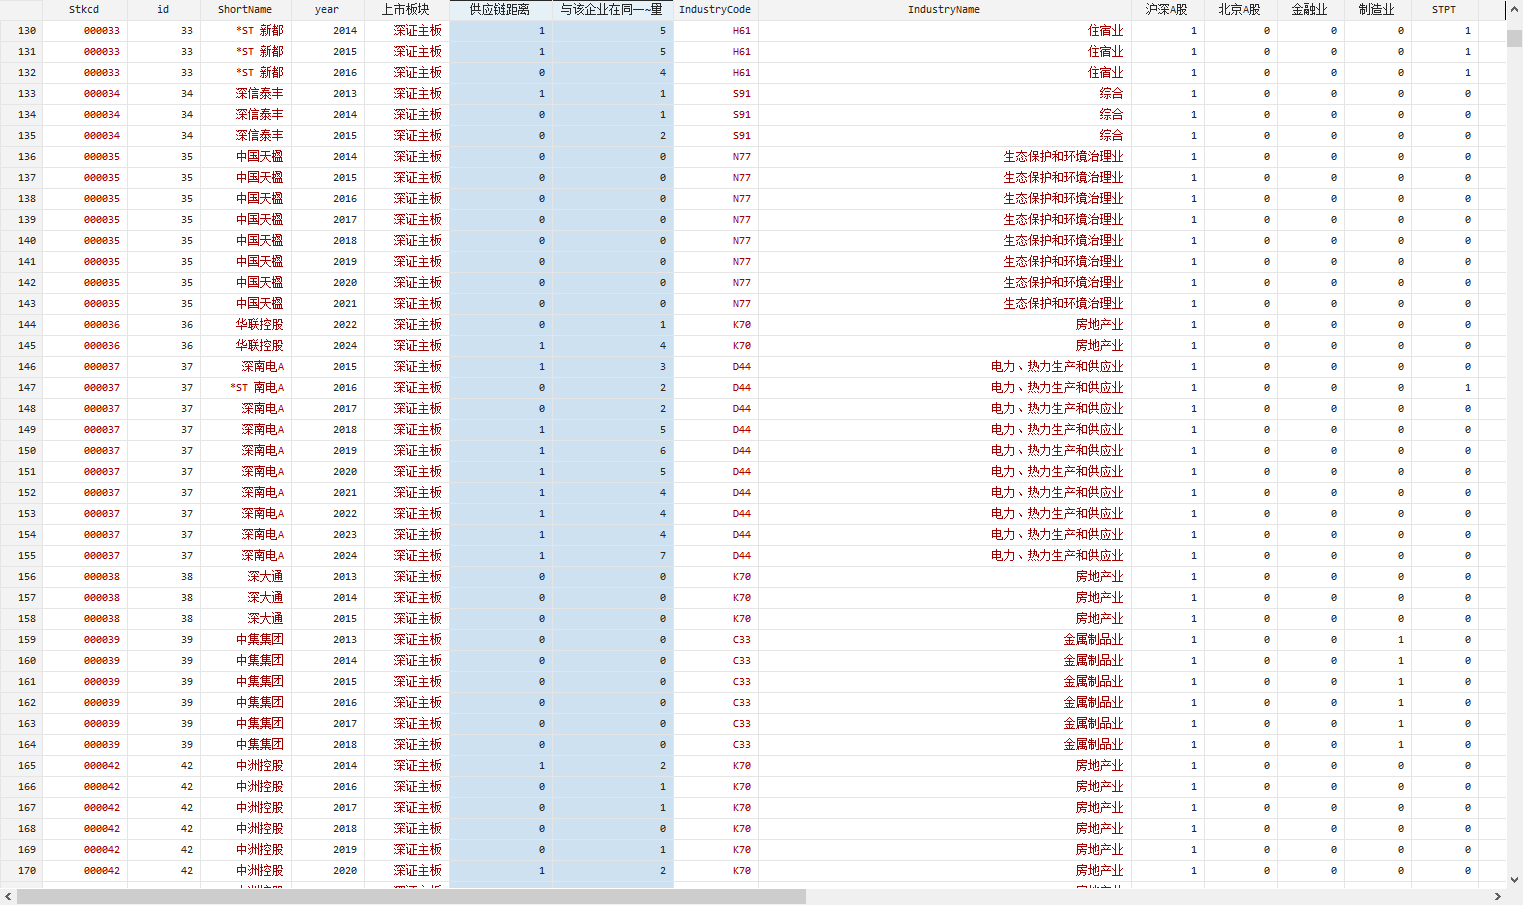Viewport: 1523px width, 905px height.
Task: Select the Stkcd column header
Action: [84, 10]
